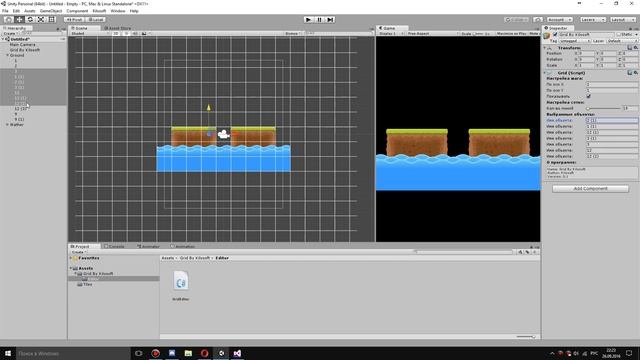Open Task View on the taskbar
This screenshot has width=640, height=360.
point(139,353)
